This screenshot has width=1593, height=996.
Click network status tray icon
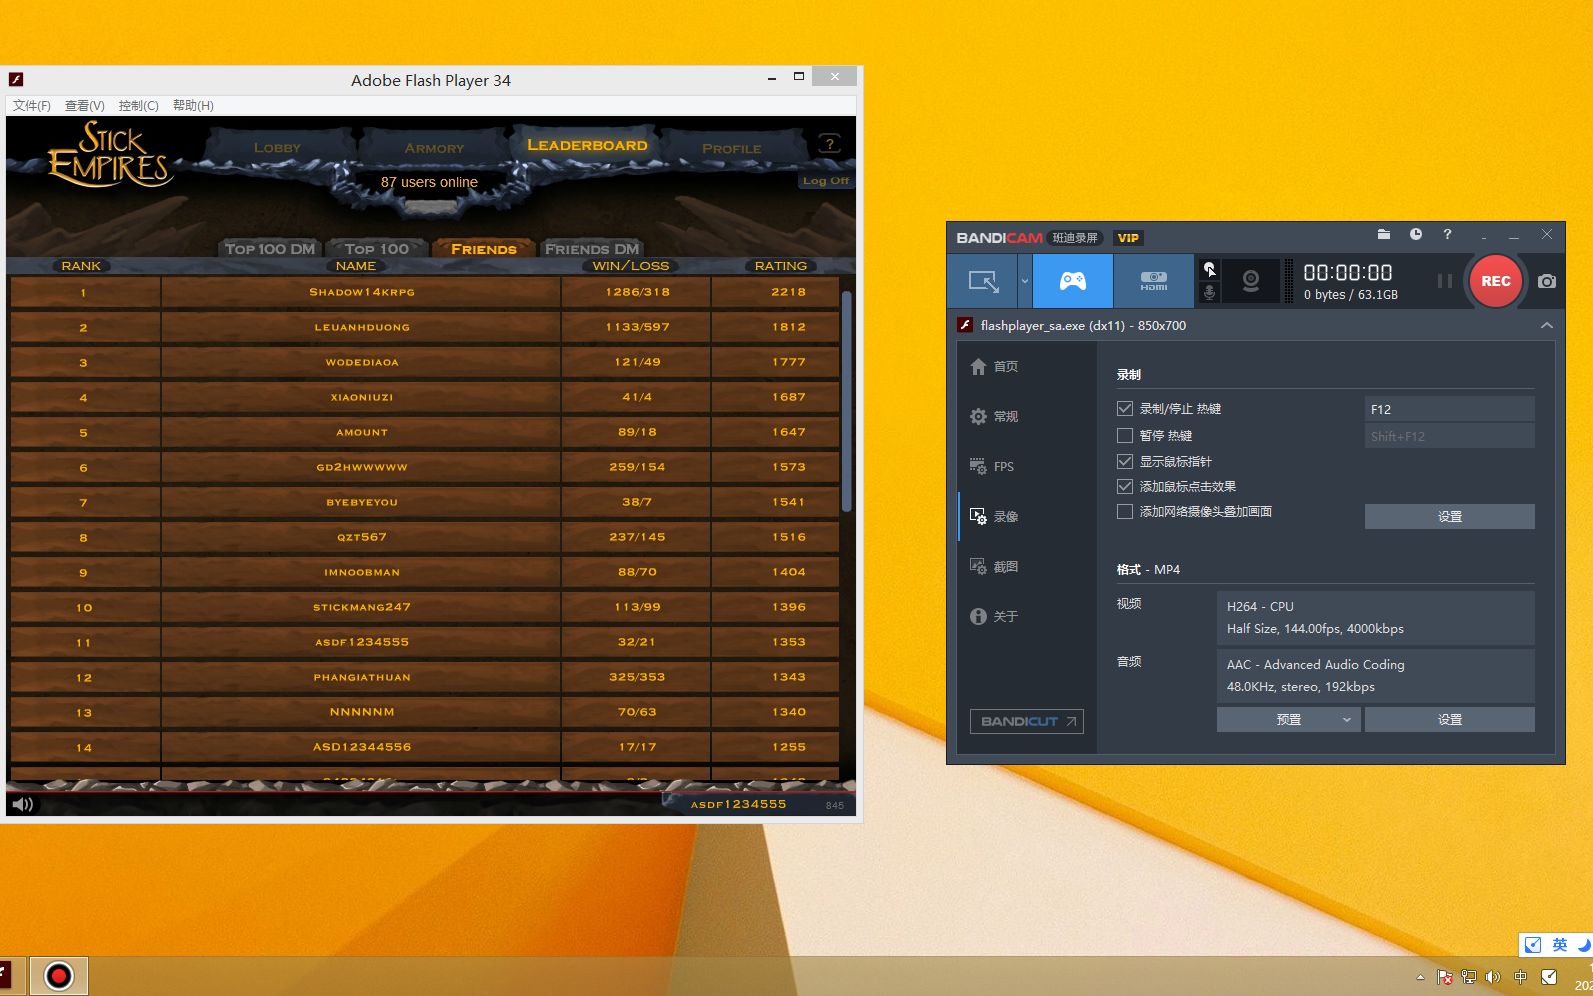[x=1469, y=977]
